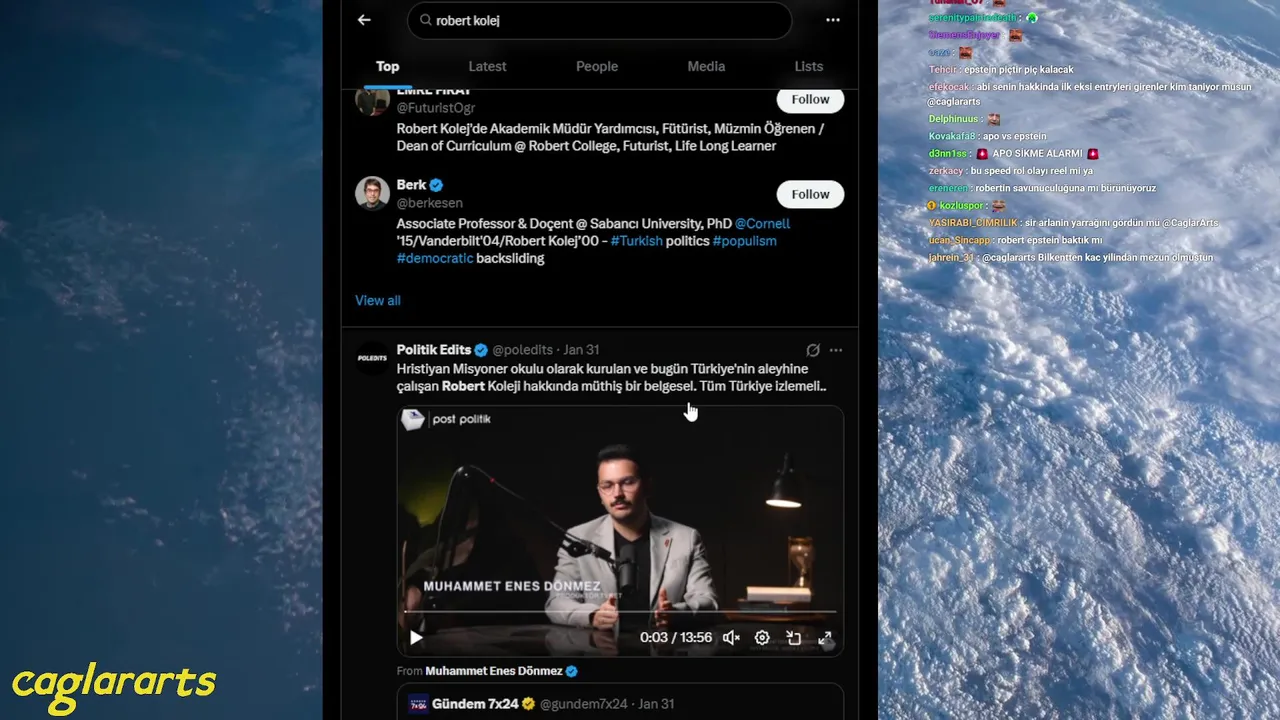Follow Berk @berkesen
This screenshot has height=720, width=1280.
(810, 194)
